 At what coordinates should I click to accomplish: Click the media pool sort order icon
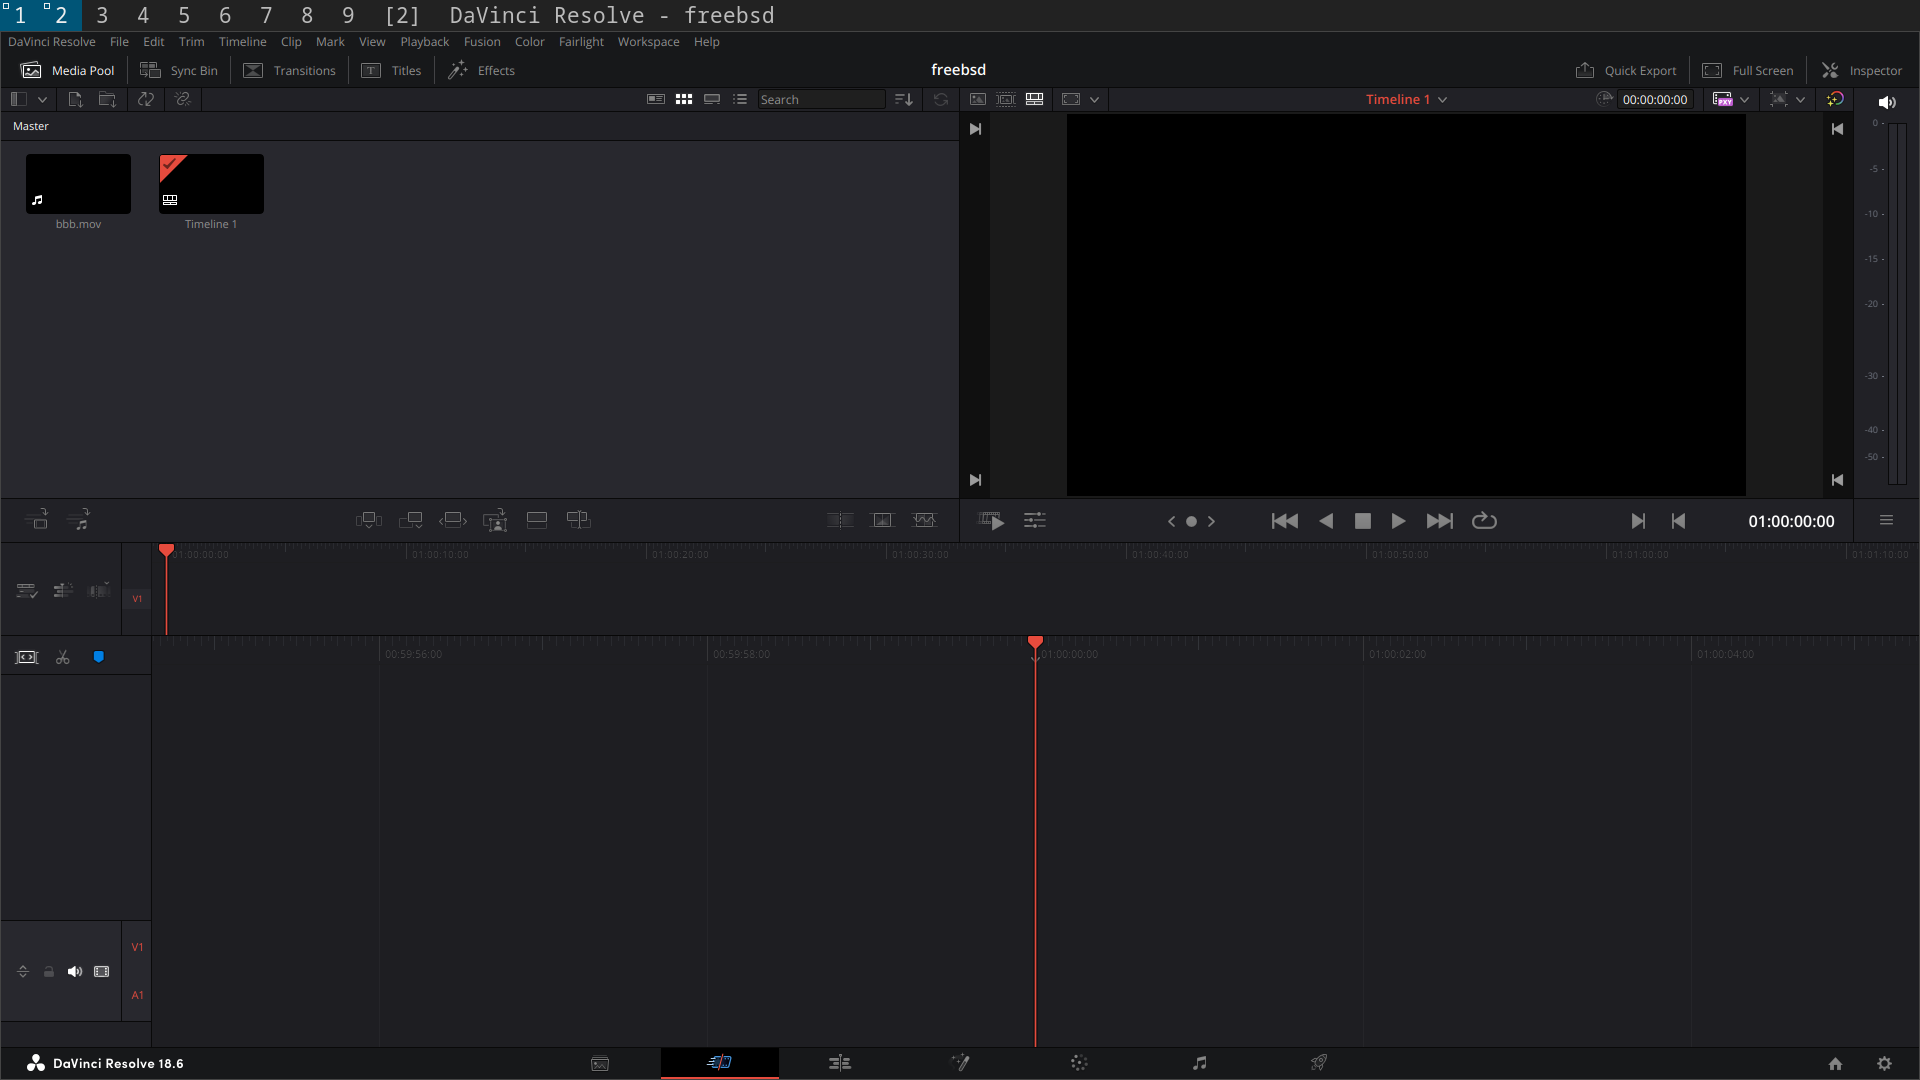click(x=904, y=99)
